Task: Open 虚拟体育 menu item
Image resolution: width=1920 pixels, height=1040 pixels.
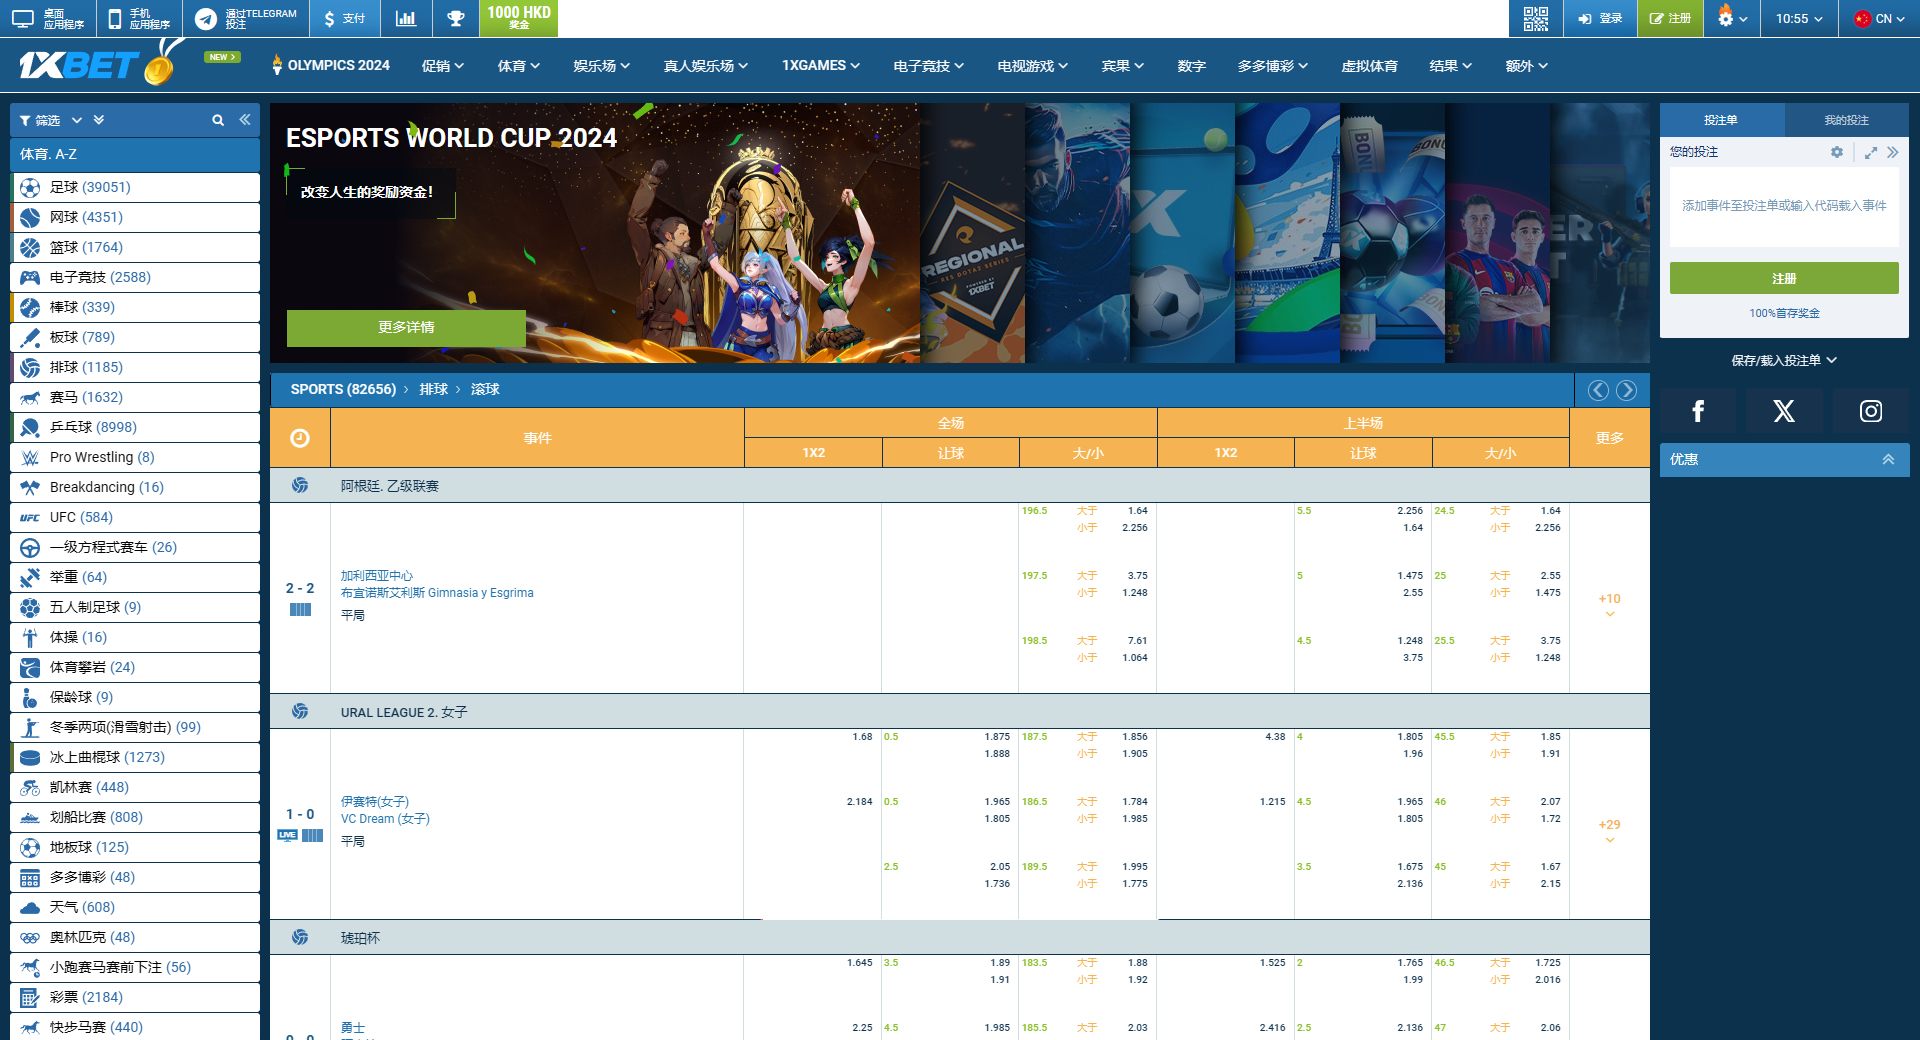Action: (x=1369, y=66)
